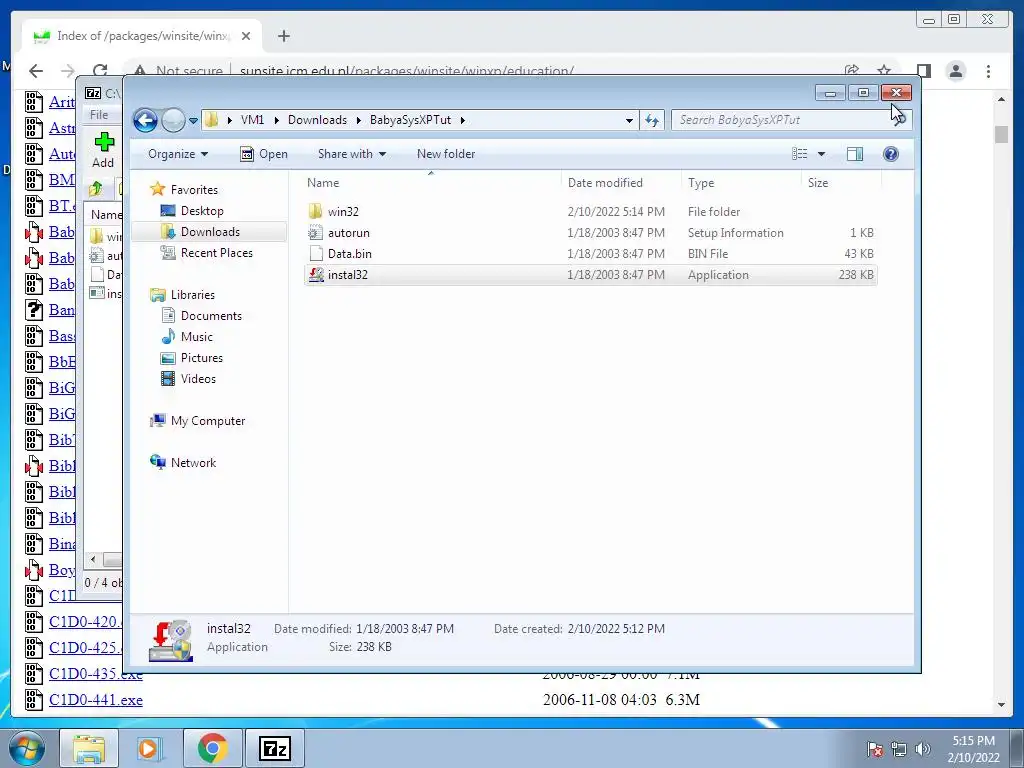This screenshot has height=768, width=1024.
Task: Click the Windows Start button
Action: [27, 748]
